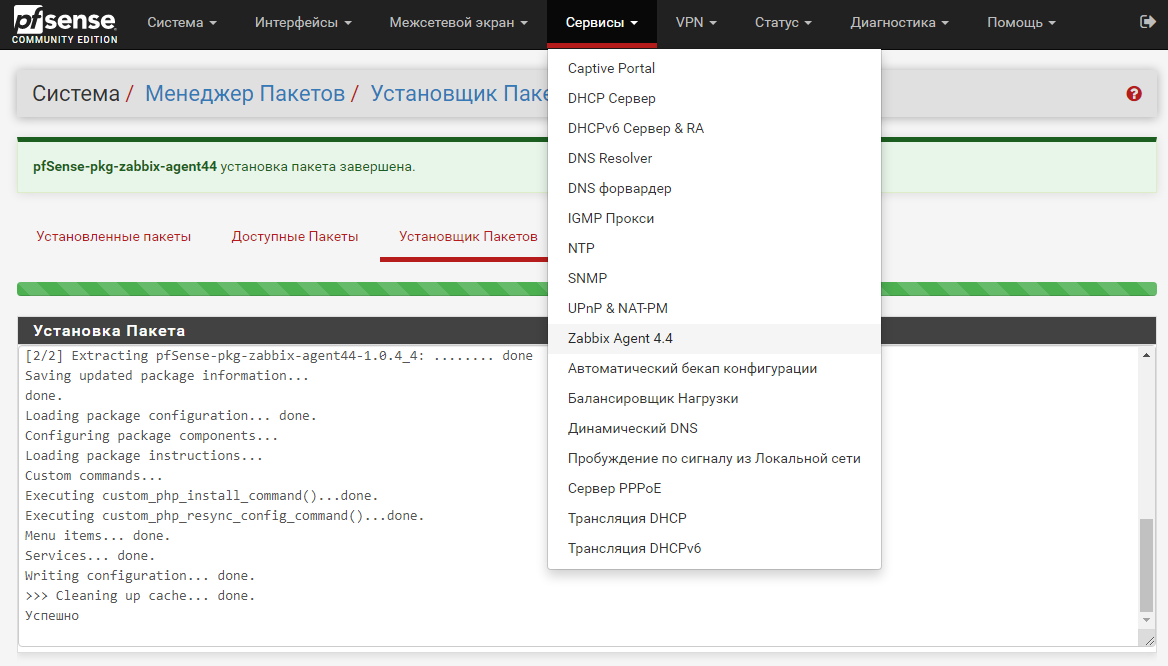Viewport: 1168px width, 666px height.
Task: Expand the Система dropdown menu
Action: pos(182,22)
